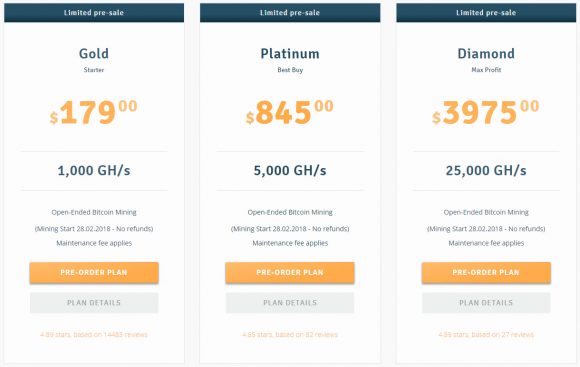
Task: Open Plan Details for Diamond
Action: click(486, 303)
